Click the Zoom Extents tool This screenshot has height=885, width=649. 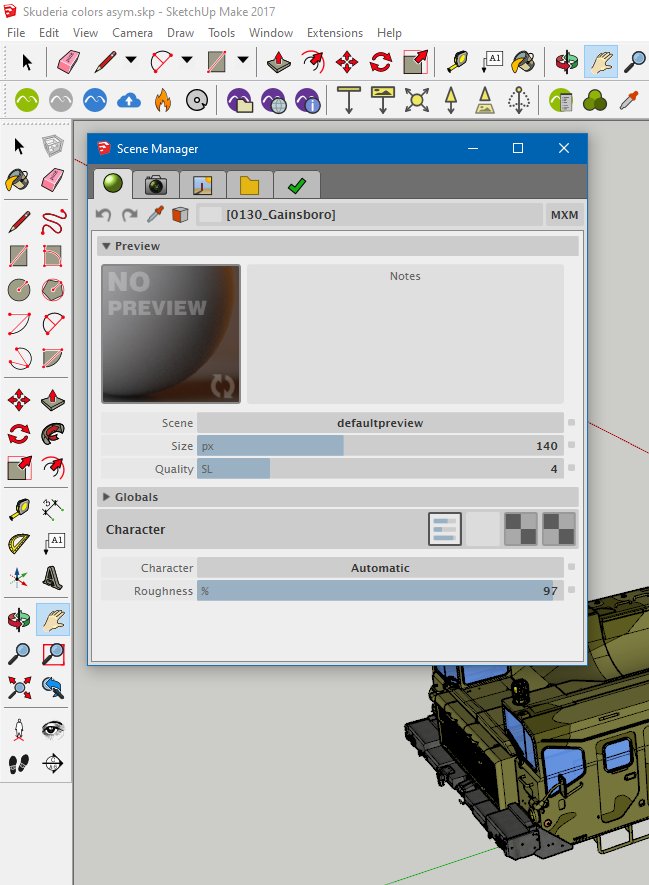click(18, 687)
